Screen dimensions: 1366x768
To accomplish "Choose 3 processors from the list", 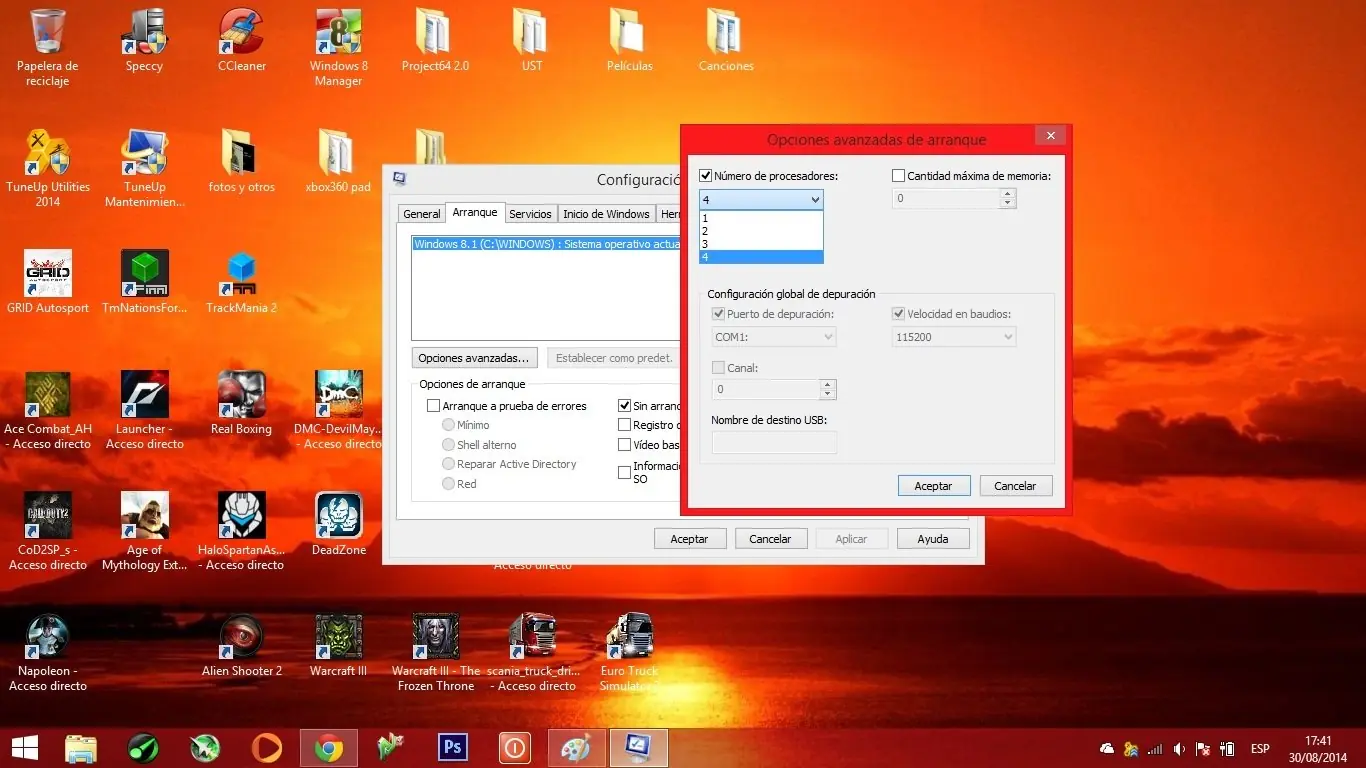I will point(761,244).
